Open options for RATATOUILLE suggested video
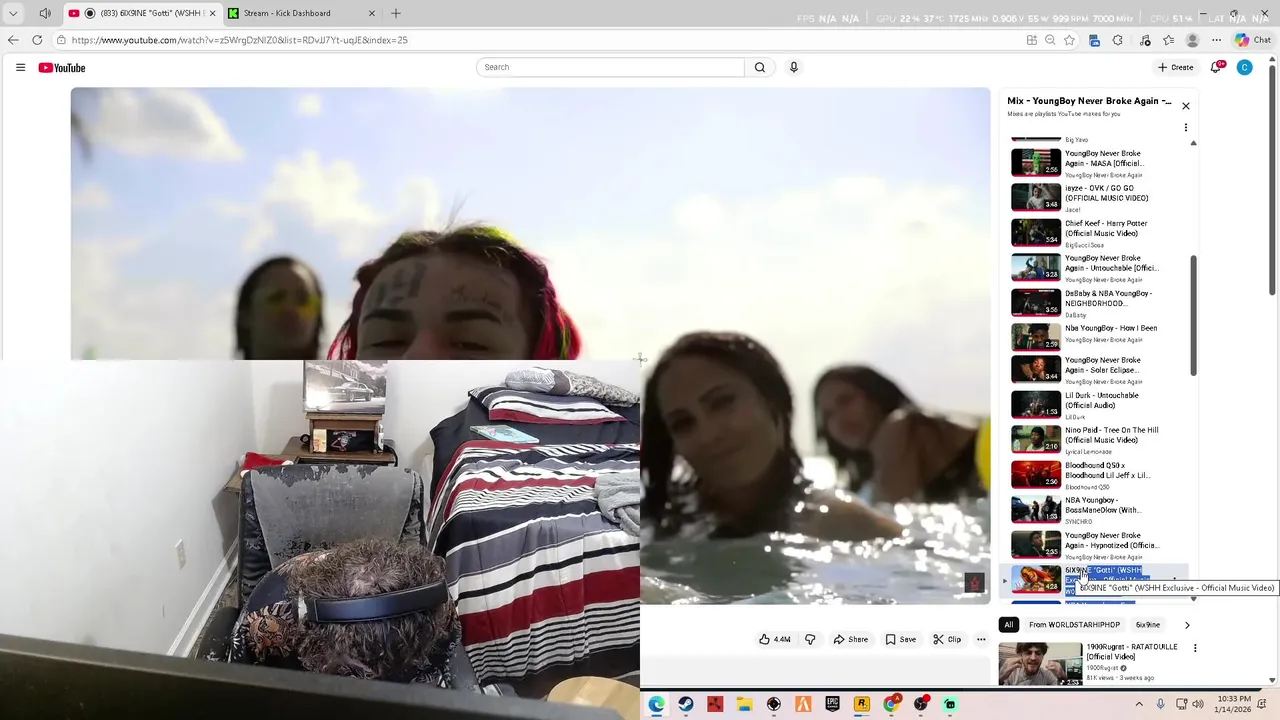 1195,648
